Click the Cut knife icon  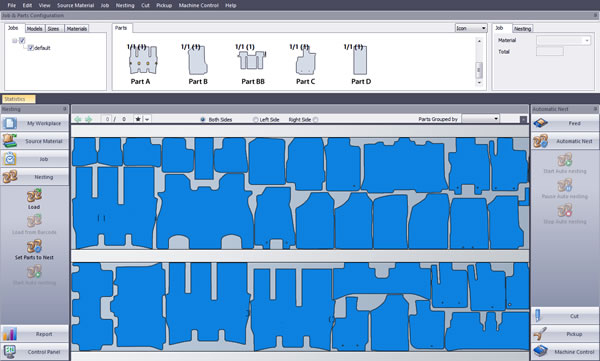pyautogui.click(x=538, y=316)
